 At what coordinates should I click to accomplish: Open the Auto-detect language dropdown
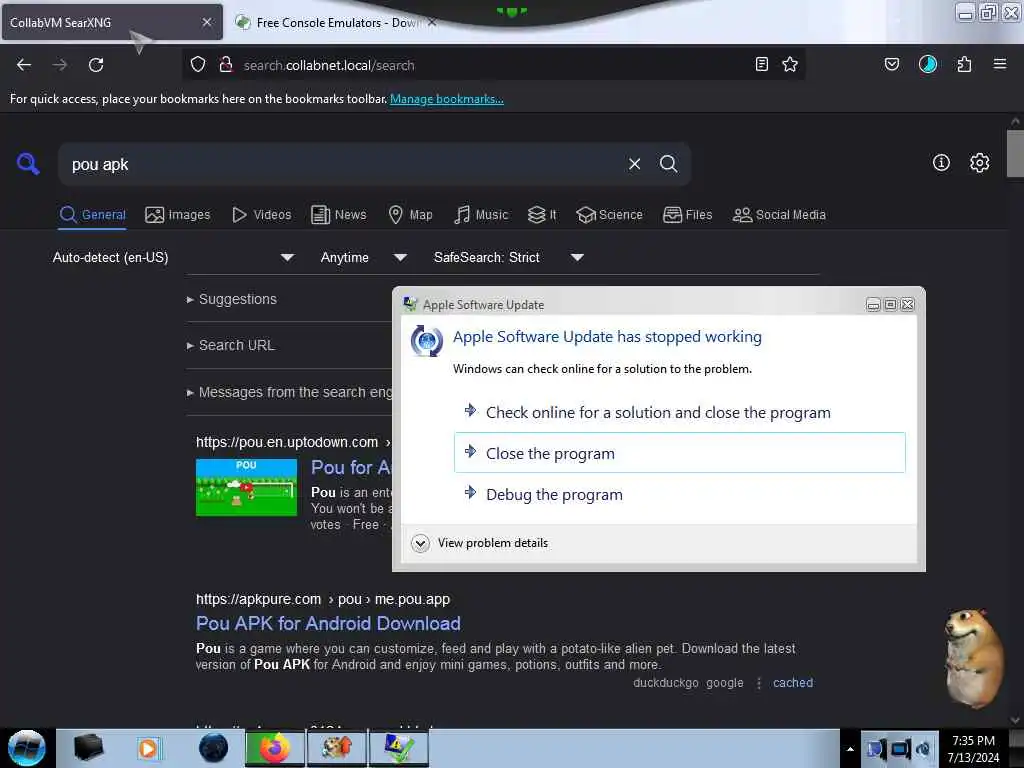(173, 257)
